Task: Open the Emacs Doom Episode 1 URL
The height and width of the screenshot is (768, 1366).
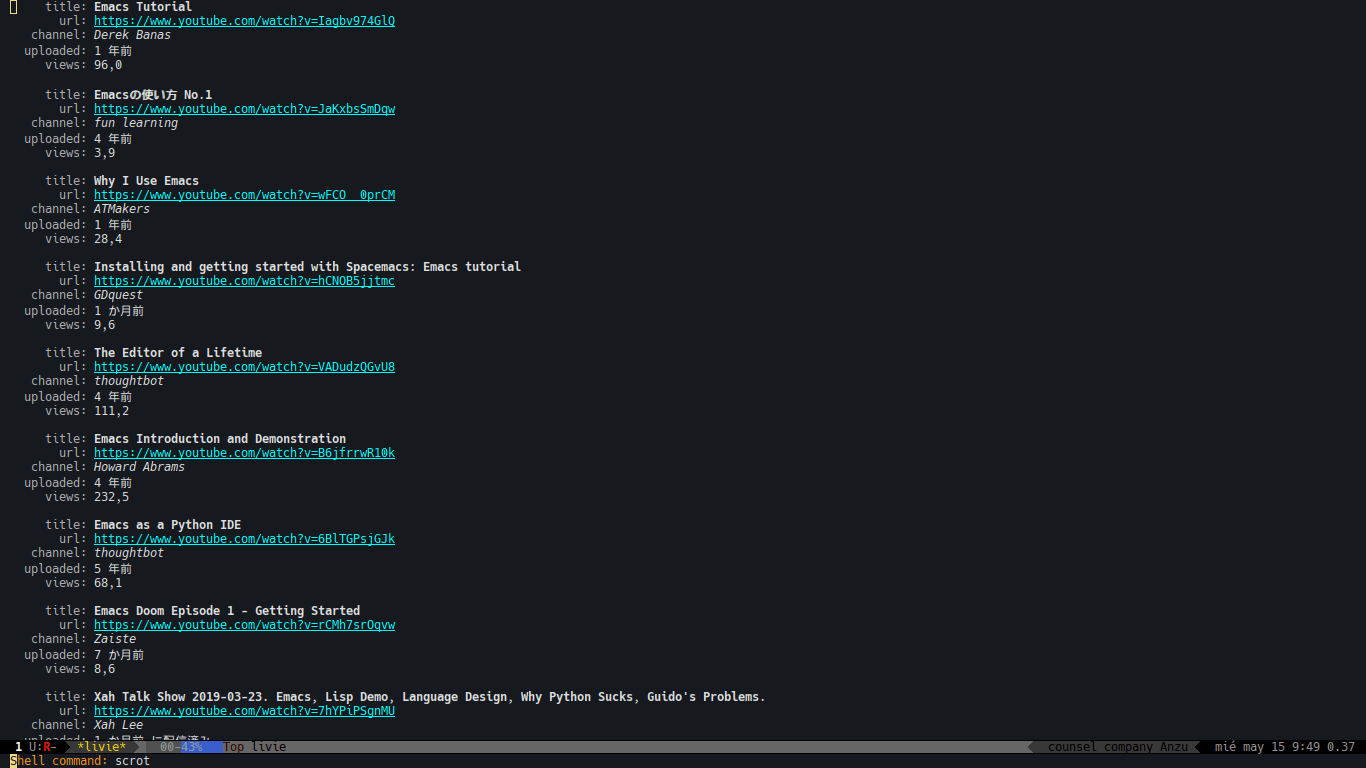Action: click(244, 625)
